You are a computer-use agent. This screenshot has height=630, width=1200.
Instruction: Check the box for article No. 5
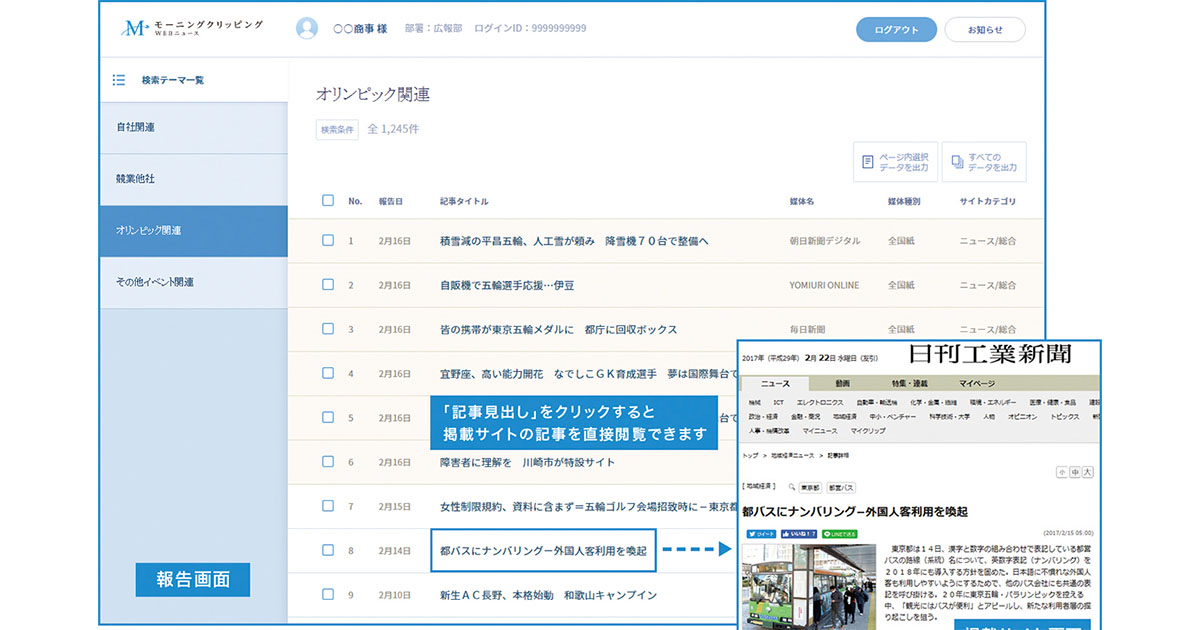point(328,418)
